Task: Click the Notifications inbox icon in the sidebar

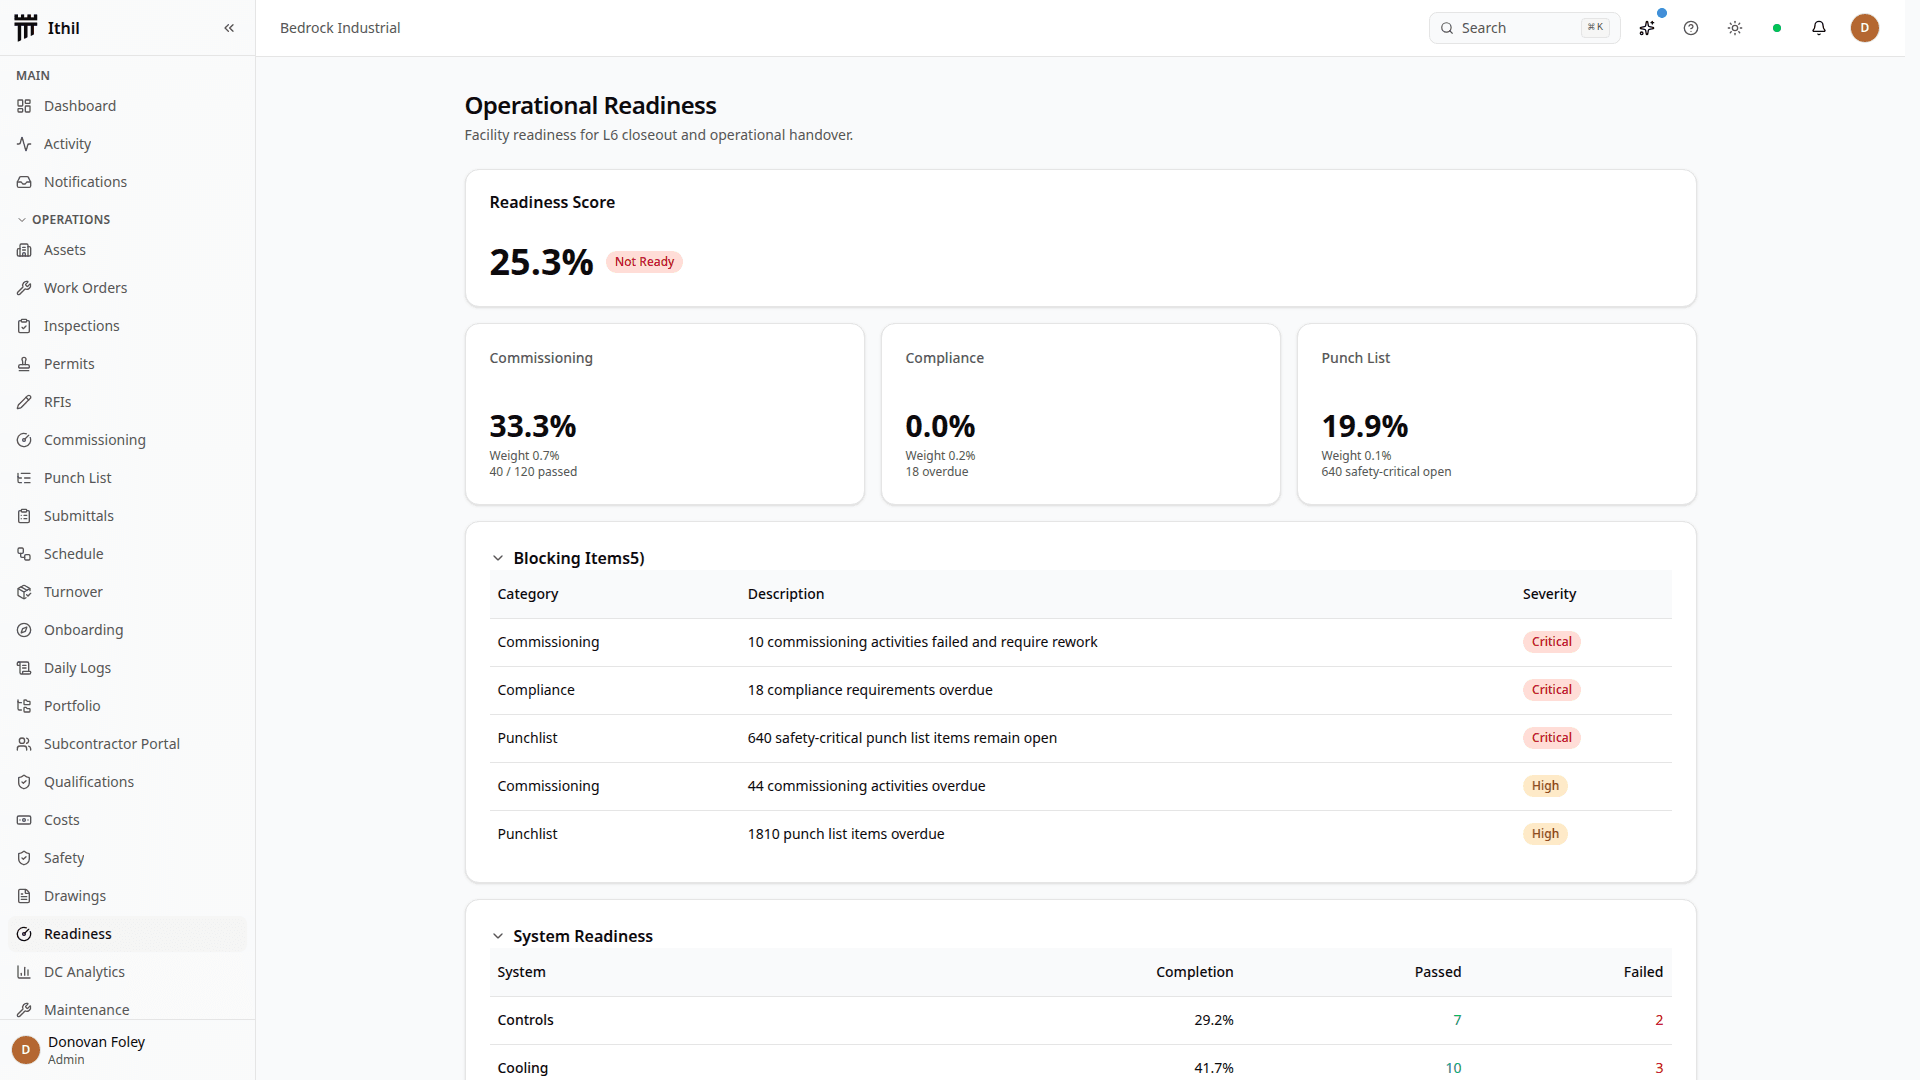Action: [24, 182]
